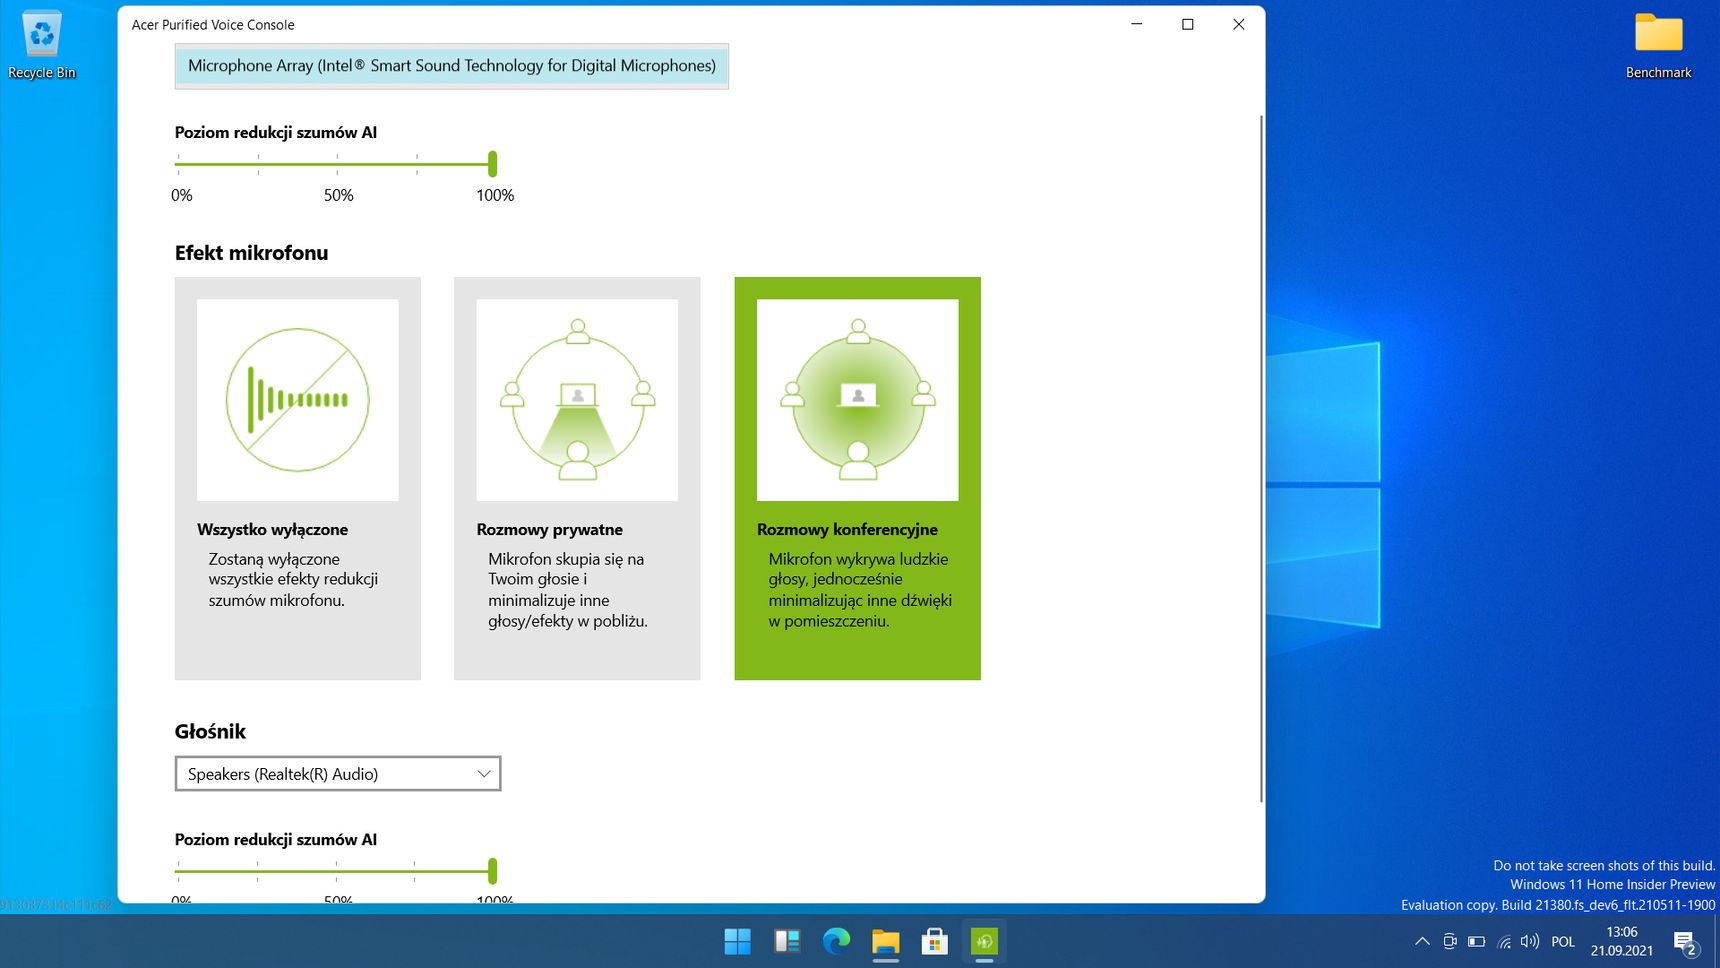Image resolution: width=1720 pixels, height=968 pixels.
Task: Click the 'Rozmowy prywatne' description text
Action: 568,590
